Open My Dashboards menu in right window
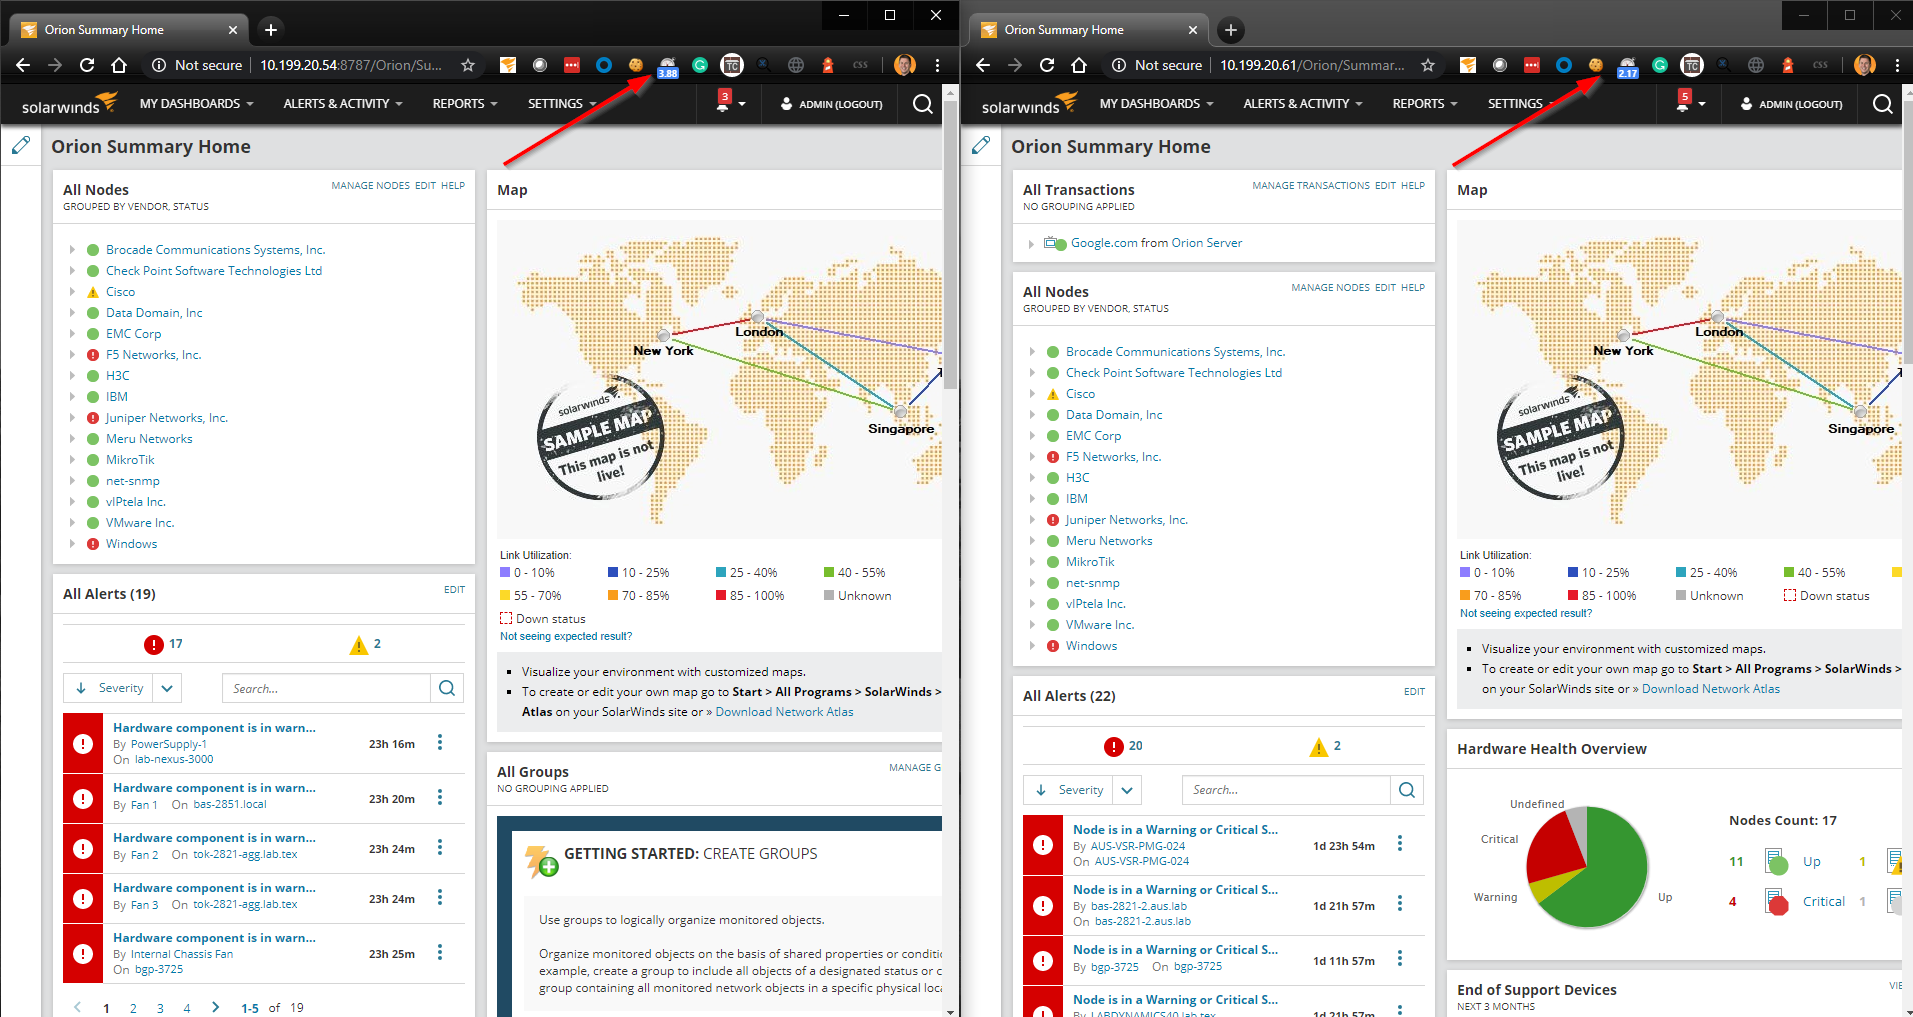This screenshot has width=1913, height=1017. point(1156,104)
